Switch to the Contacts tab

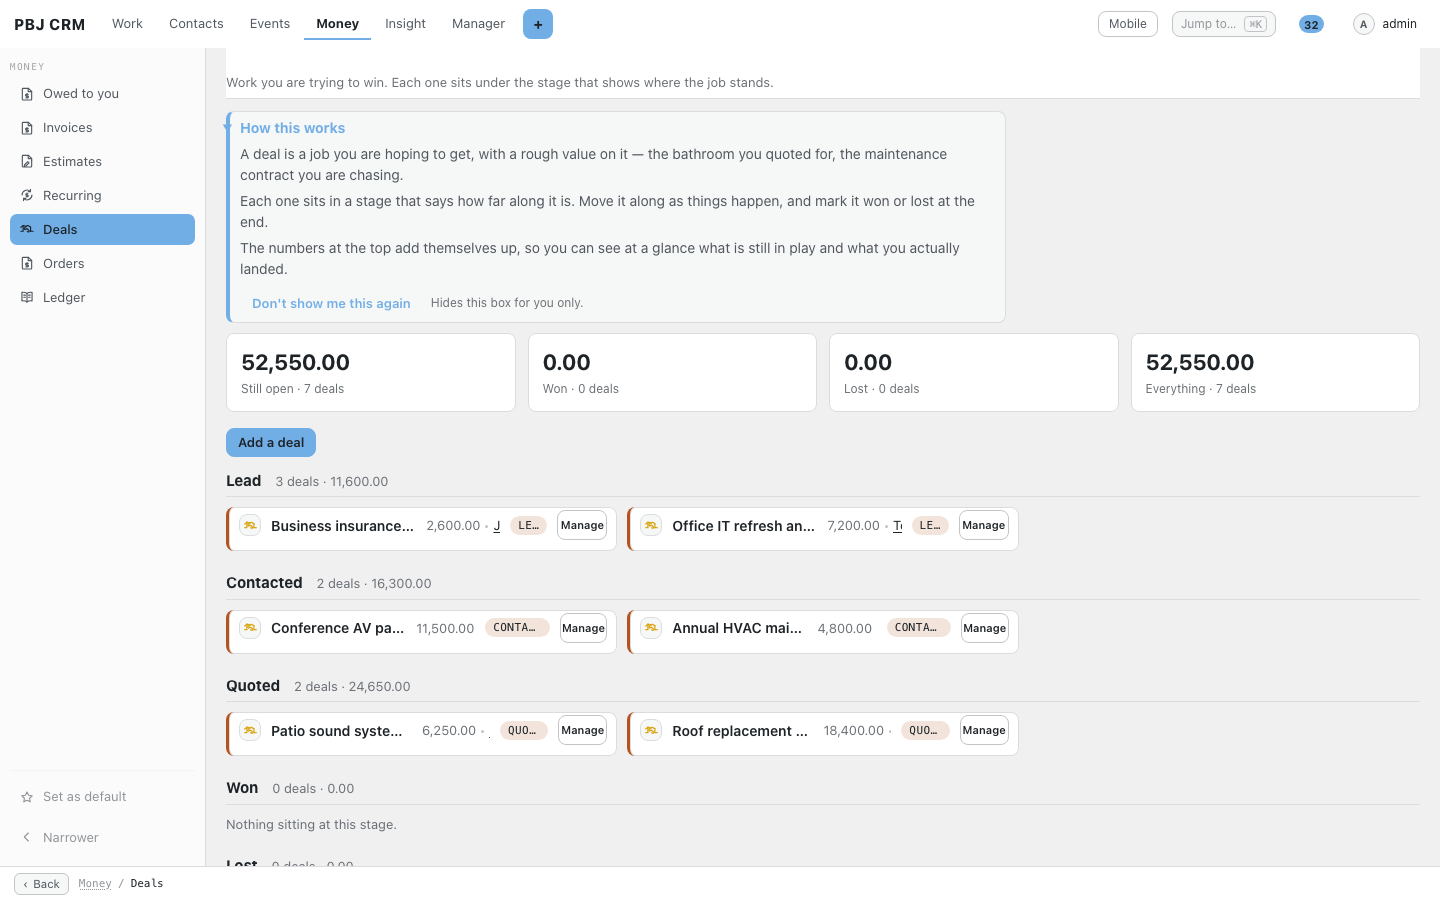pos(196,24)
